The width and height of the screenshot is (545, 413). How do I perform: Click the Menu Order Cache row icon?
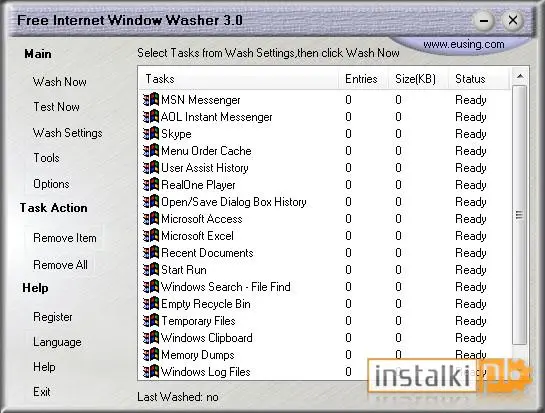151,151
